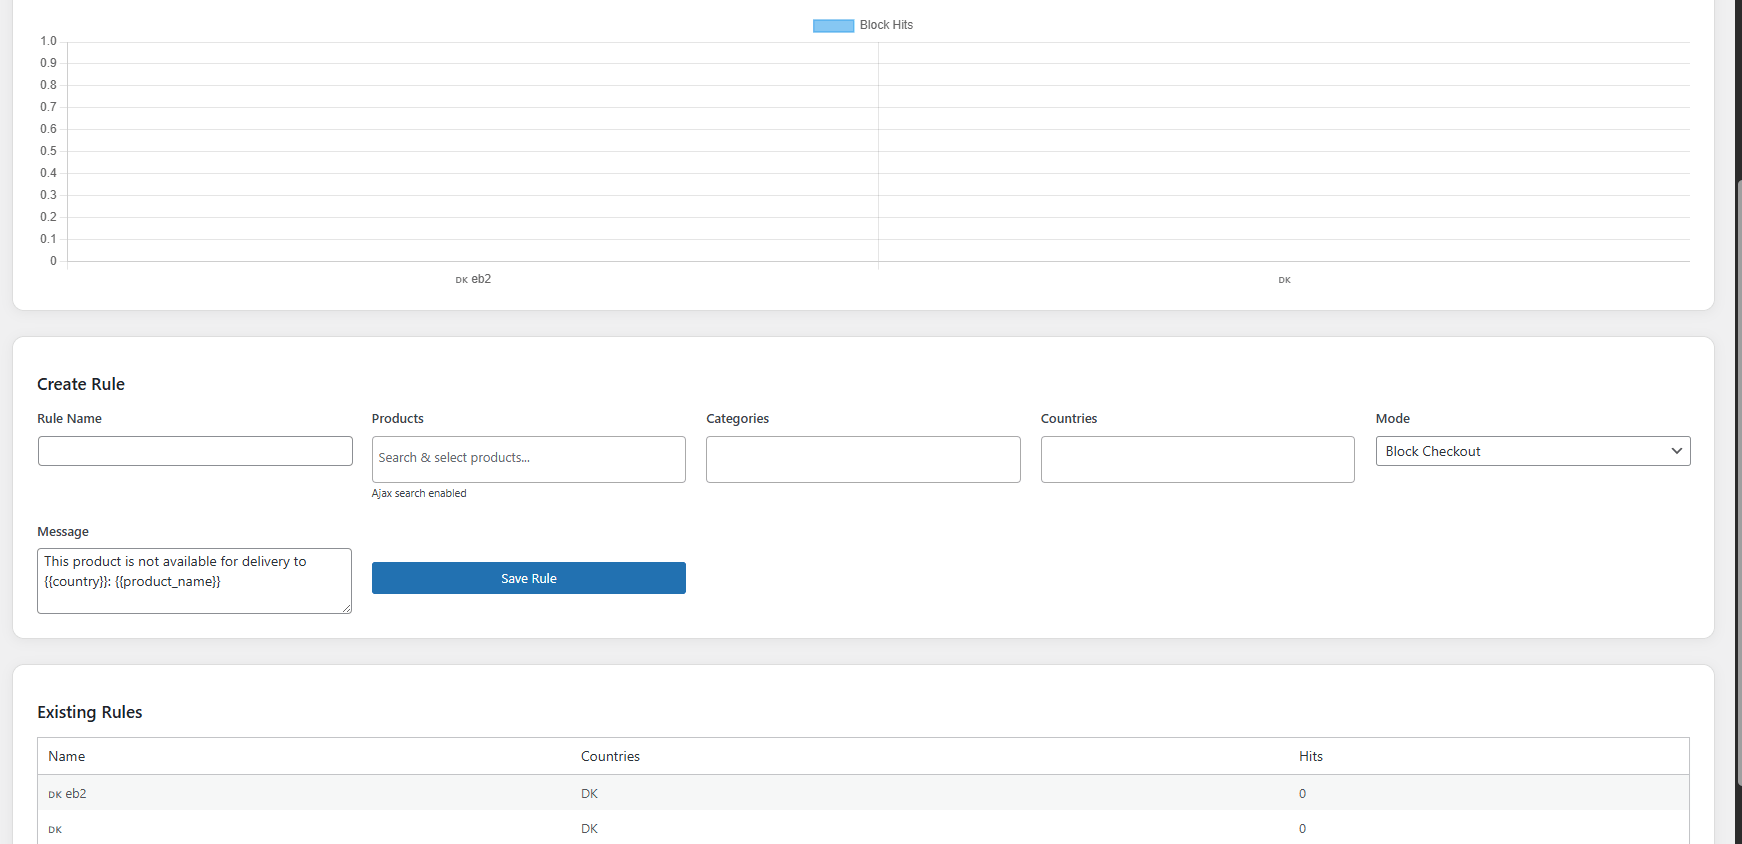Click the 0.5 y-axis label on chart
Image resolution: width=1742 pixels, height=844 pixels.
(48, 151)
